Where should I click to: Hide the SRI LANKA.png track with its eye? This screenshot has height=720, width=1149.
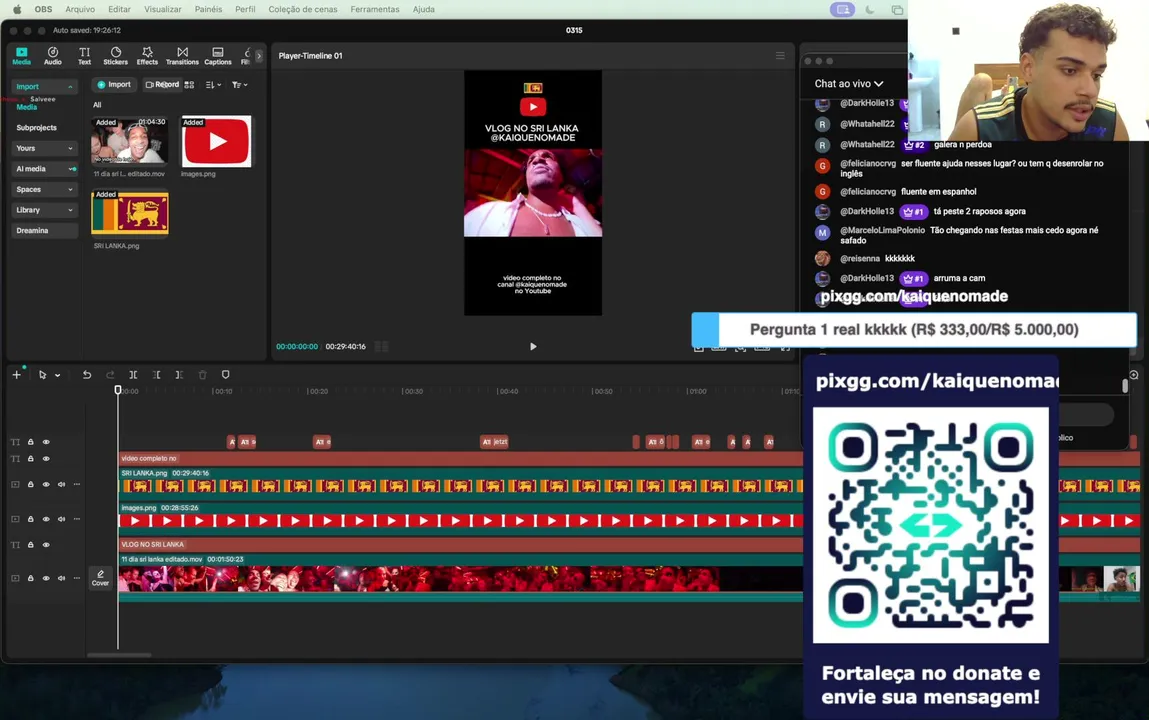[x=45, y=484]
